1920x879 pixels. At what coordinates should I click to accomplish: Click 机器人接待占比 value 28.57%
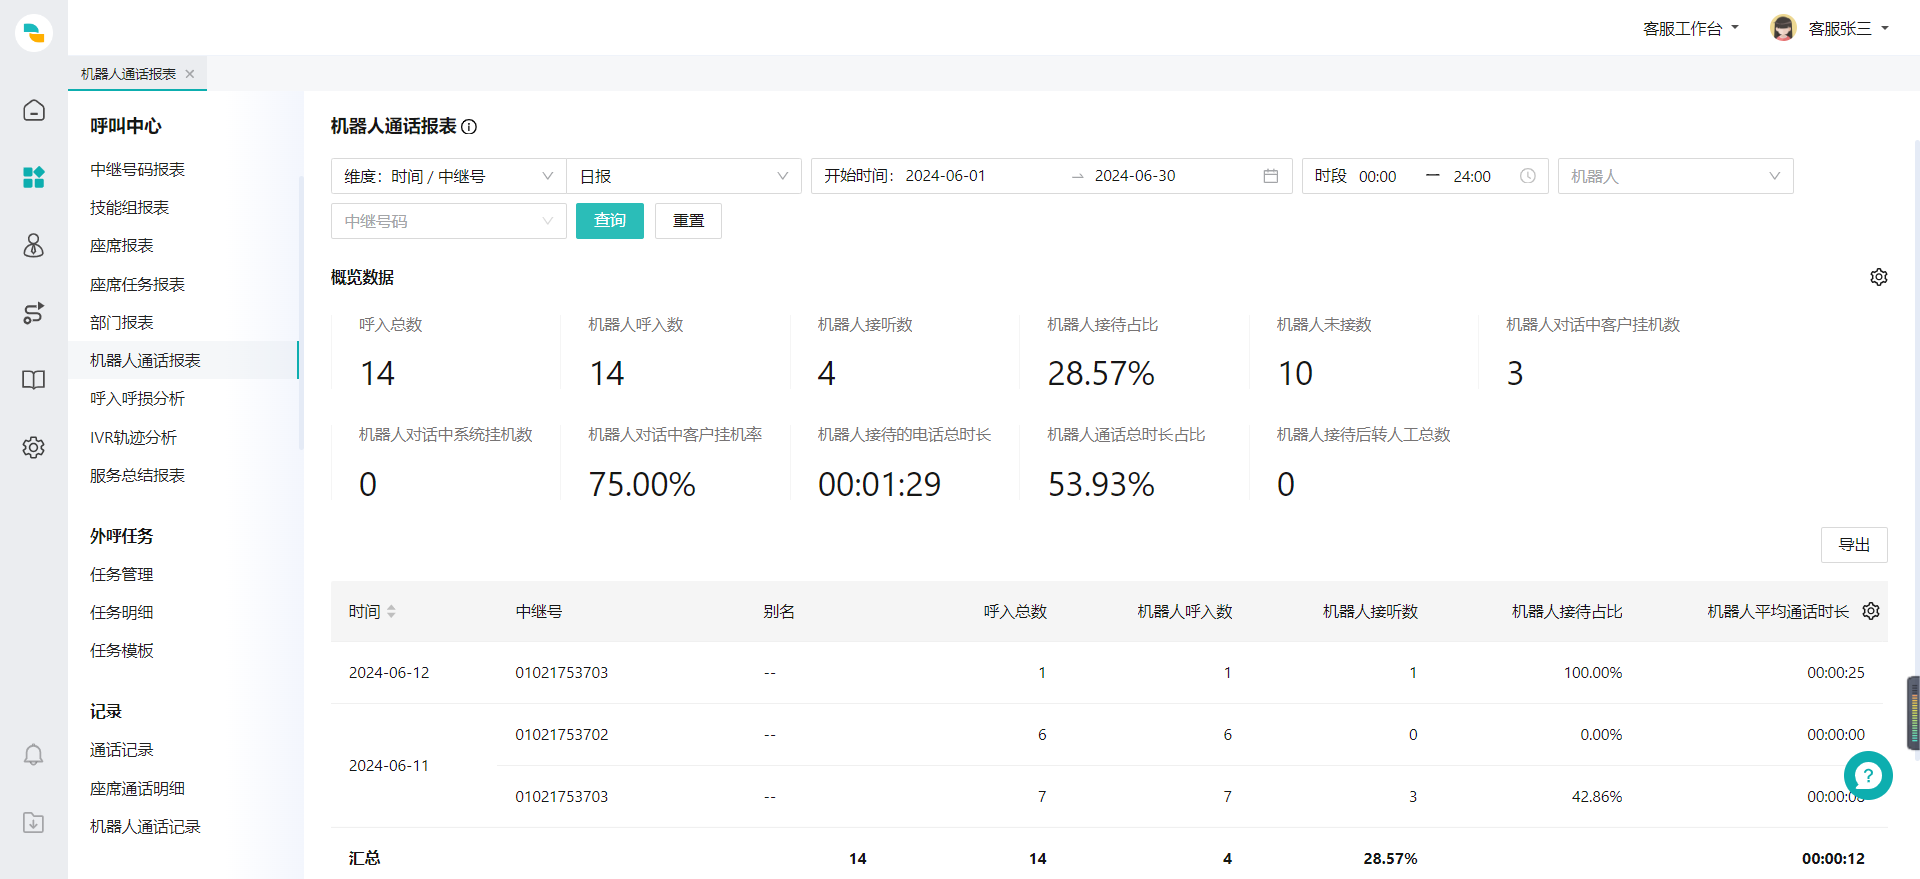tap(1101, 374)
